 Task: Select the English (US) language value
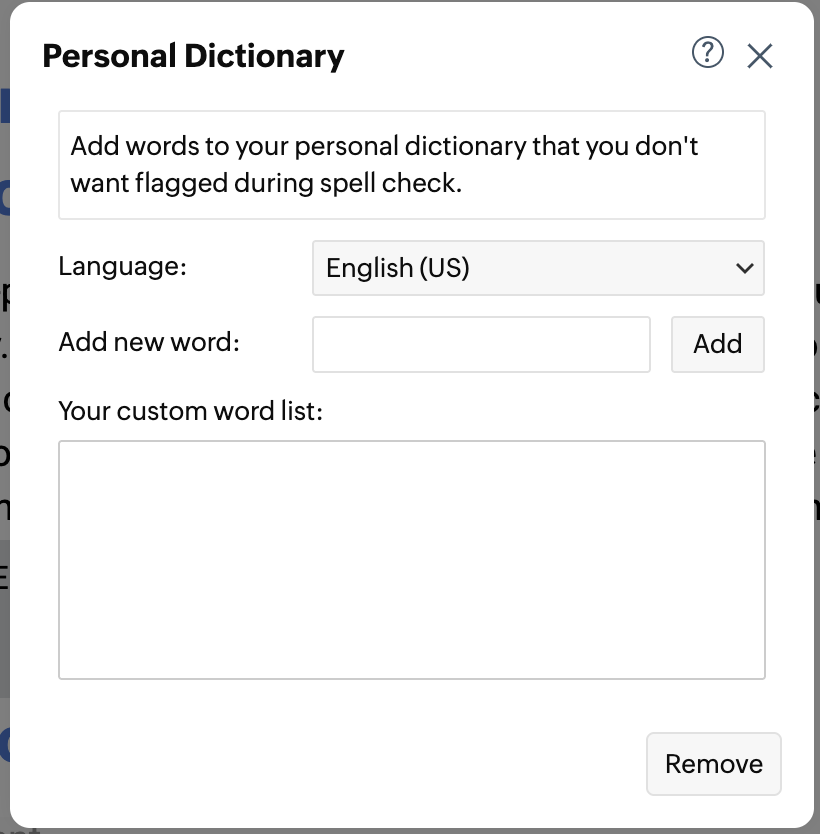398,268
